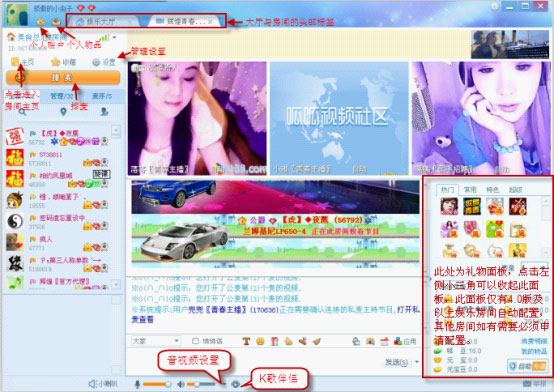
Task: Open the emoji smiley picker
Action: click(x=260, y=341)
